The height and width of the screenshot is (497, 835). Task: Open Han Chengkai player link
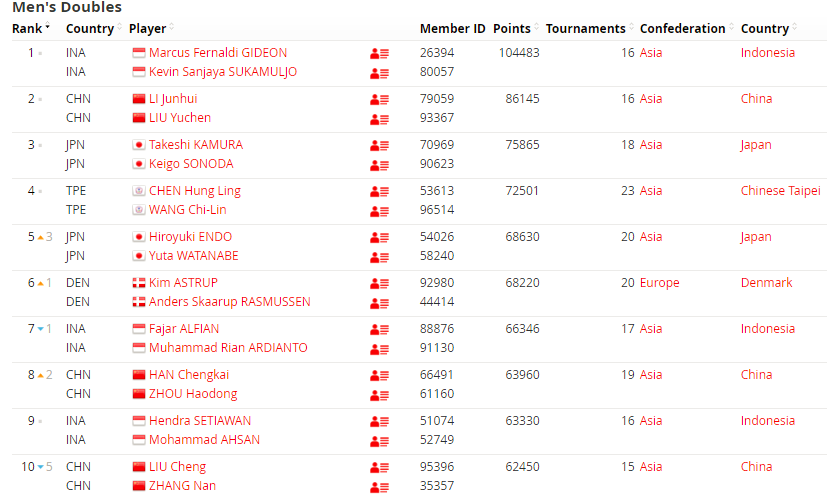pyautogui.click(x=189, y=375)
